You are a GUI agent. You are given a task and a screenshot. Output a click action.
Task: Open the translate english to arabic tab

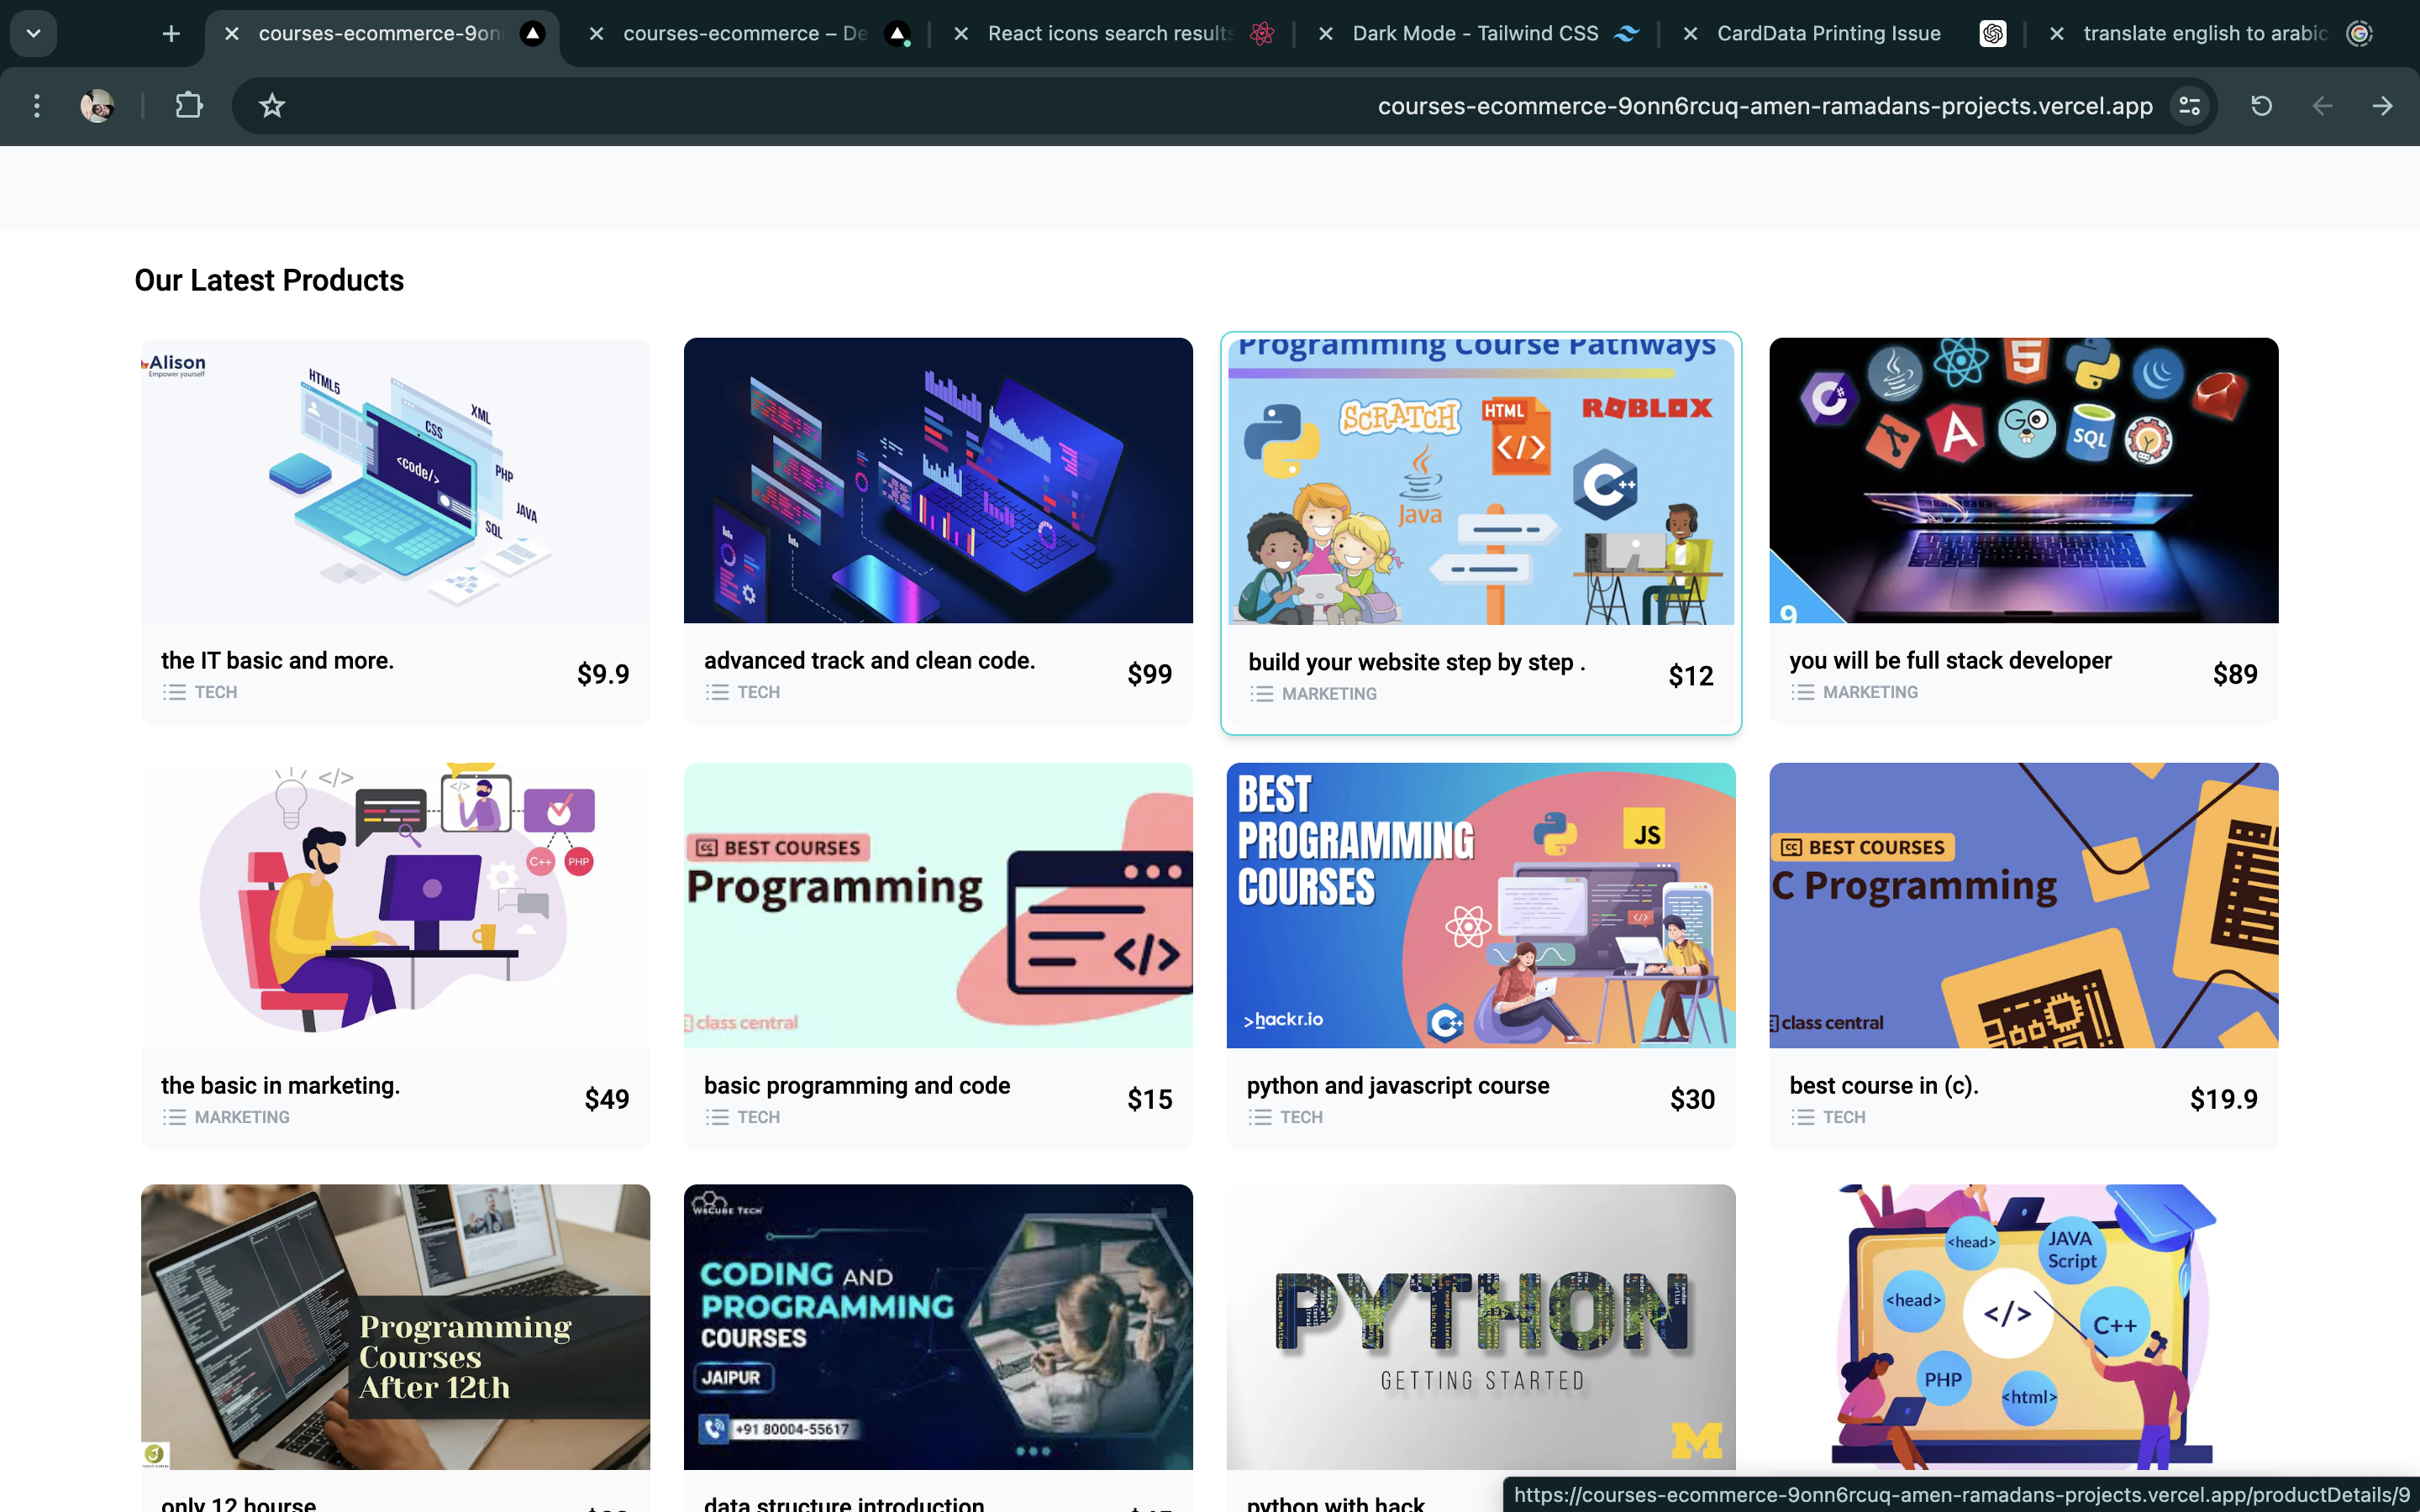[x=2204, y=33]
